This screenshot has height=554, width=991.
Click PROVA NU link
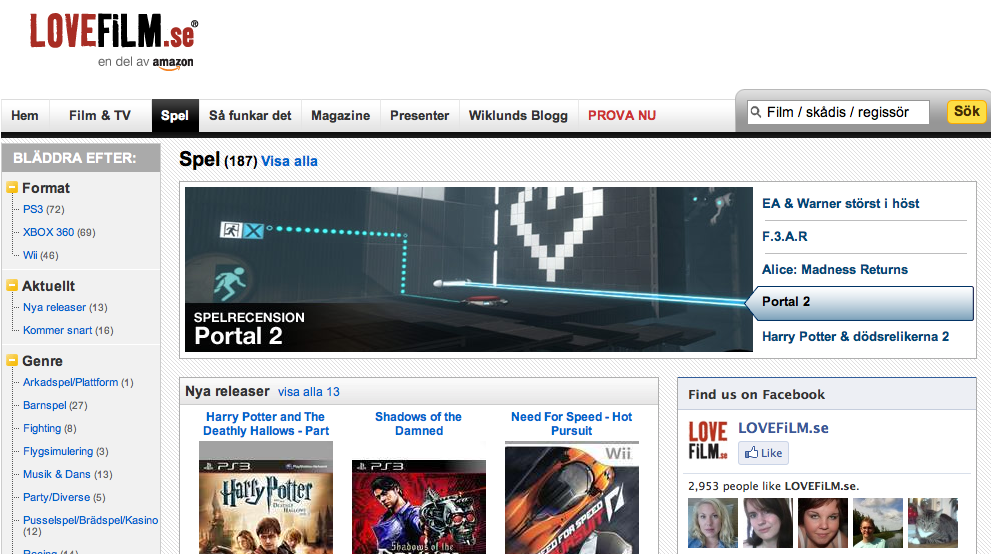622,116
